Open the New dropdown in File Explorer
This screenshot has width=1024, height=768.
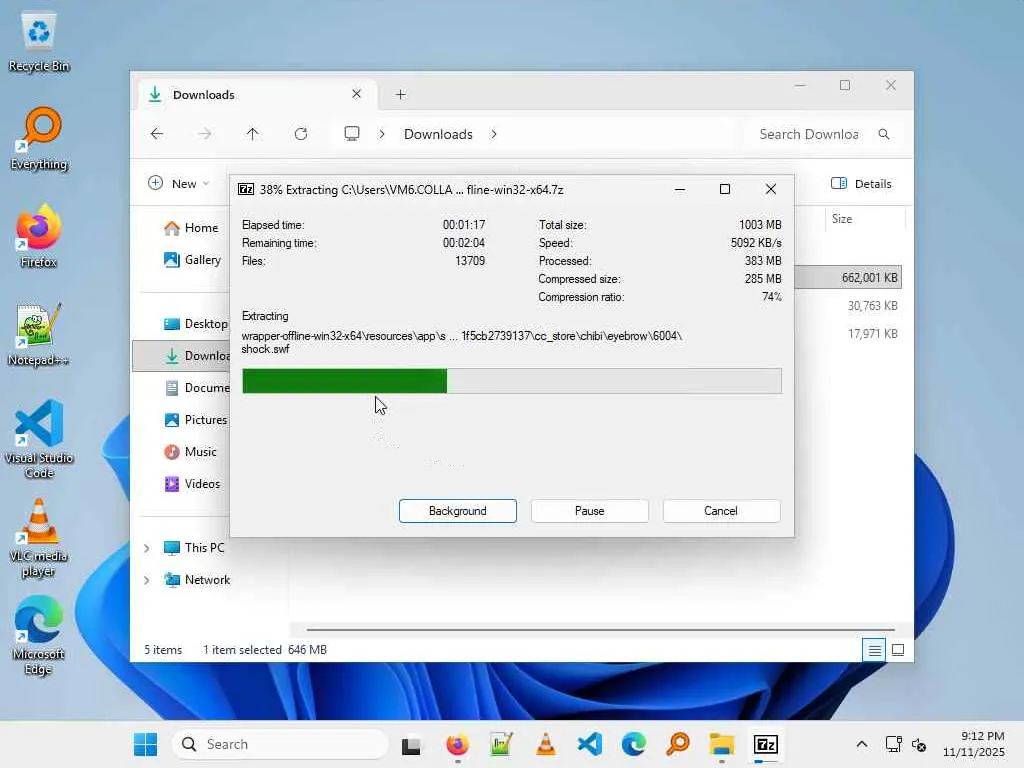pyautogui.click(x=179, y=184)
